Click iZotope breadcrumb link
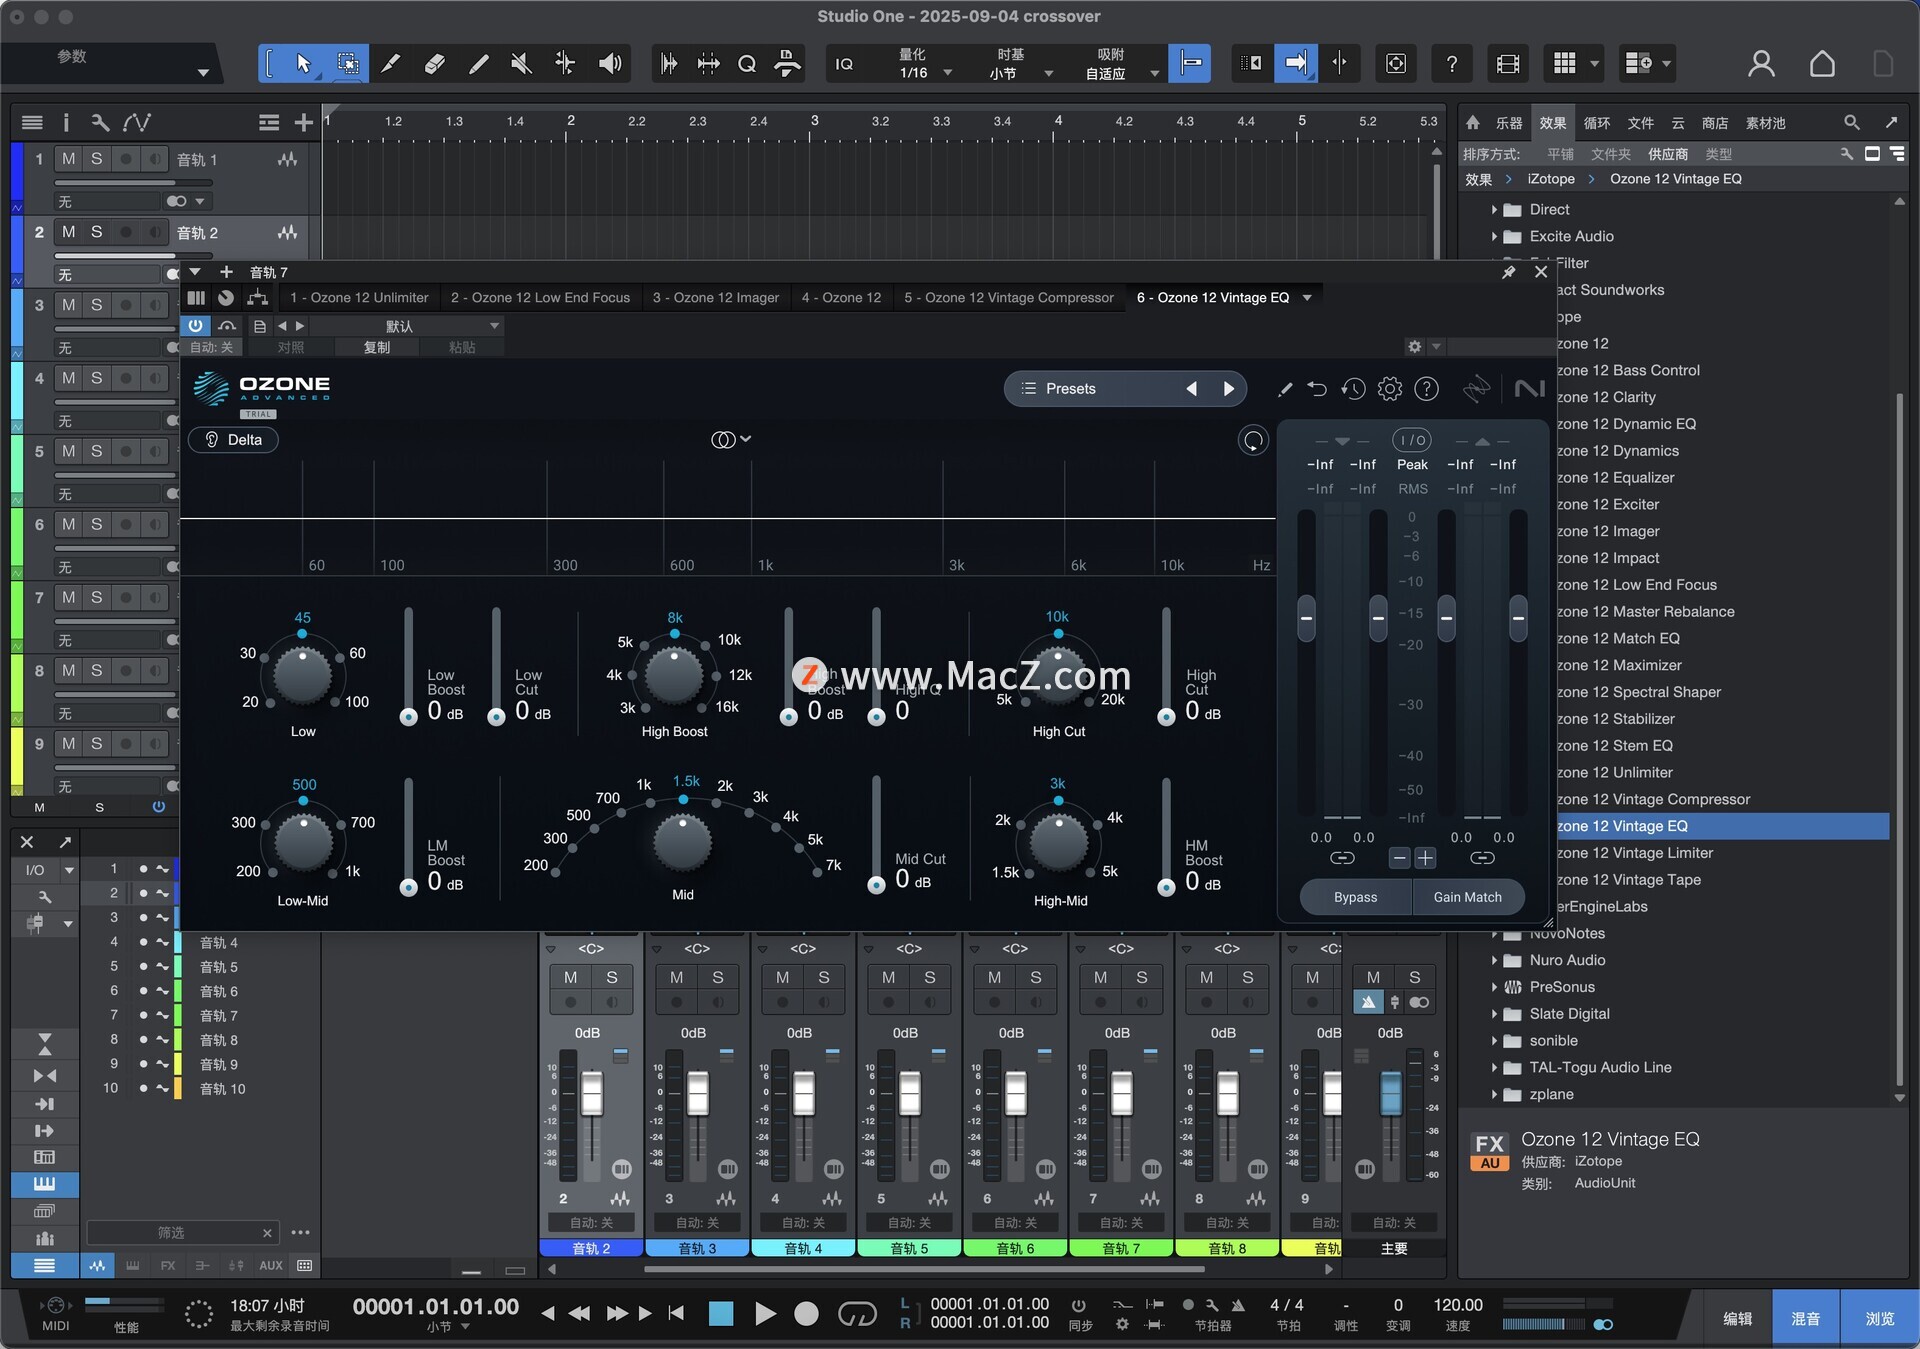Image resolution: width=1920 pixels, height=1349 pixels. (1551, 179)
